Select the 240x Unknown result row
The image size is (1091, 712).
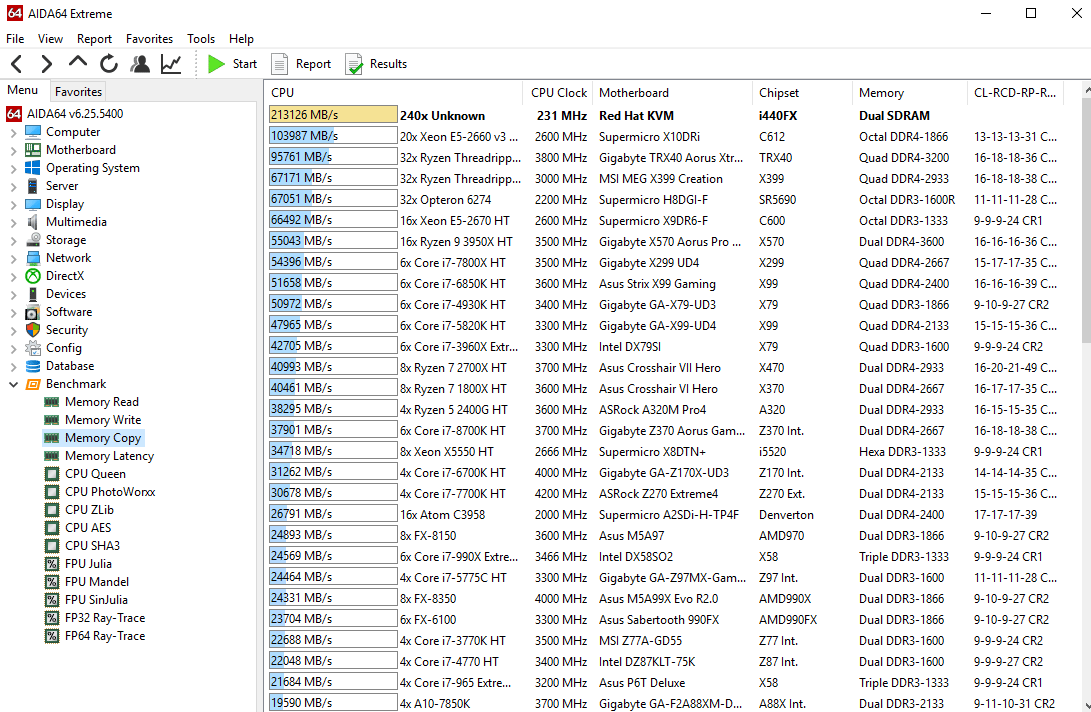pyautogui.click(x=664, y=116)
